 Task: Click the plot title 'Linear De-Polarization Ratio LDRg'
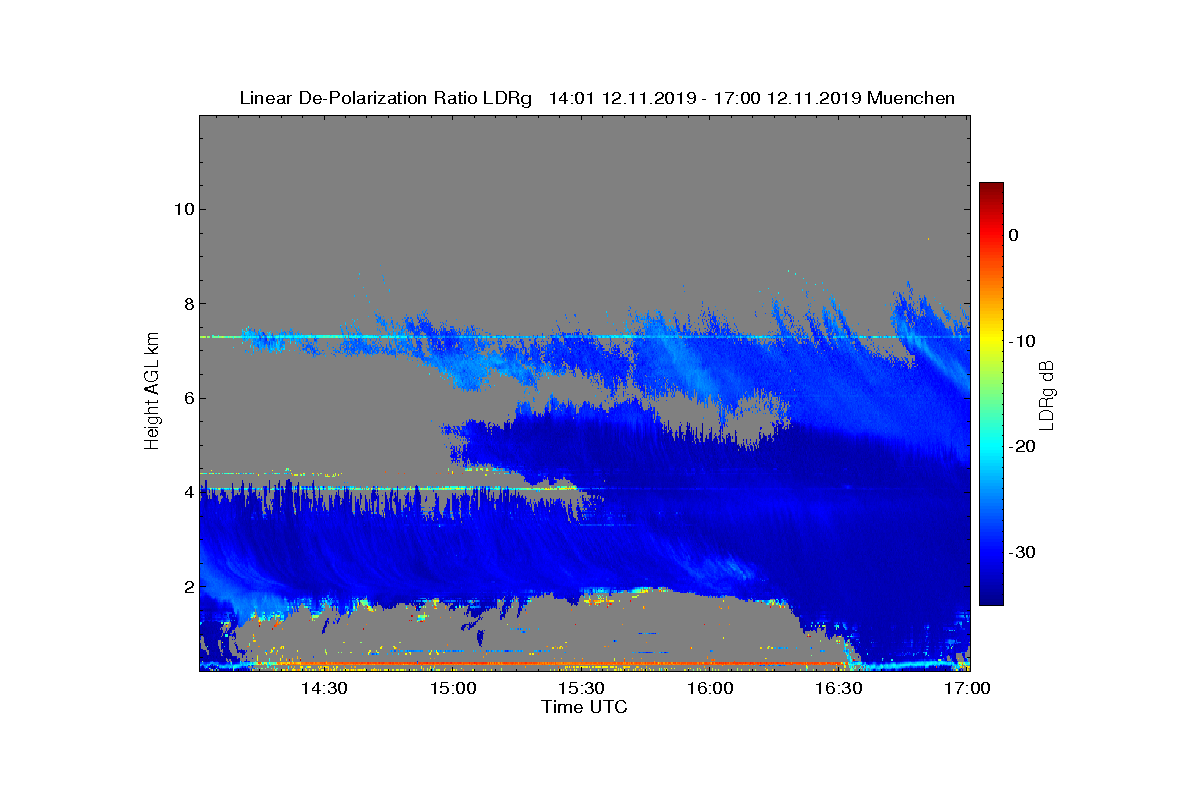387,98
